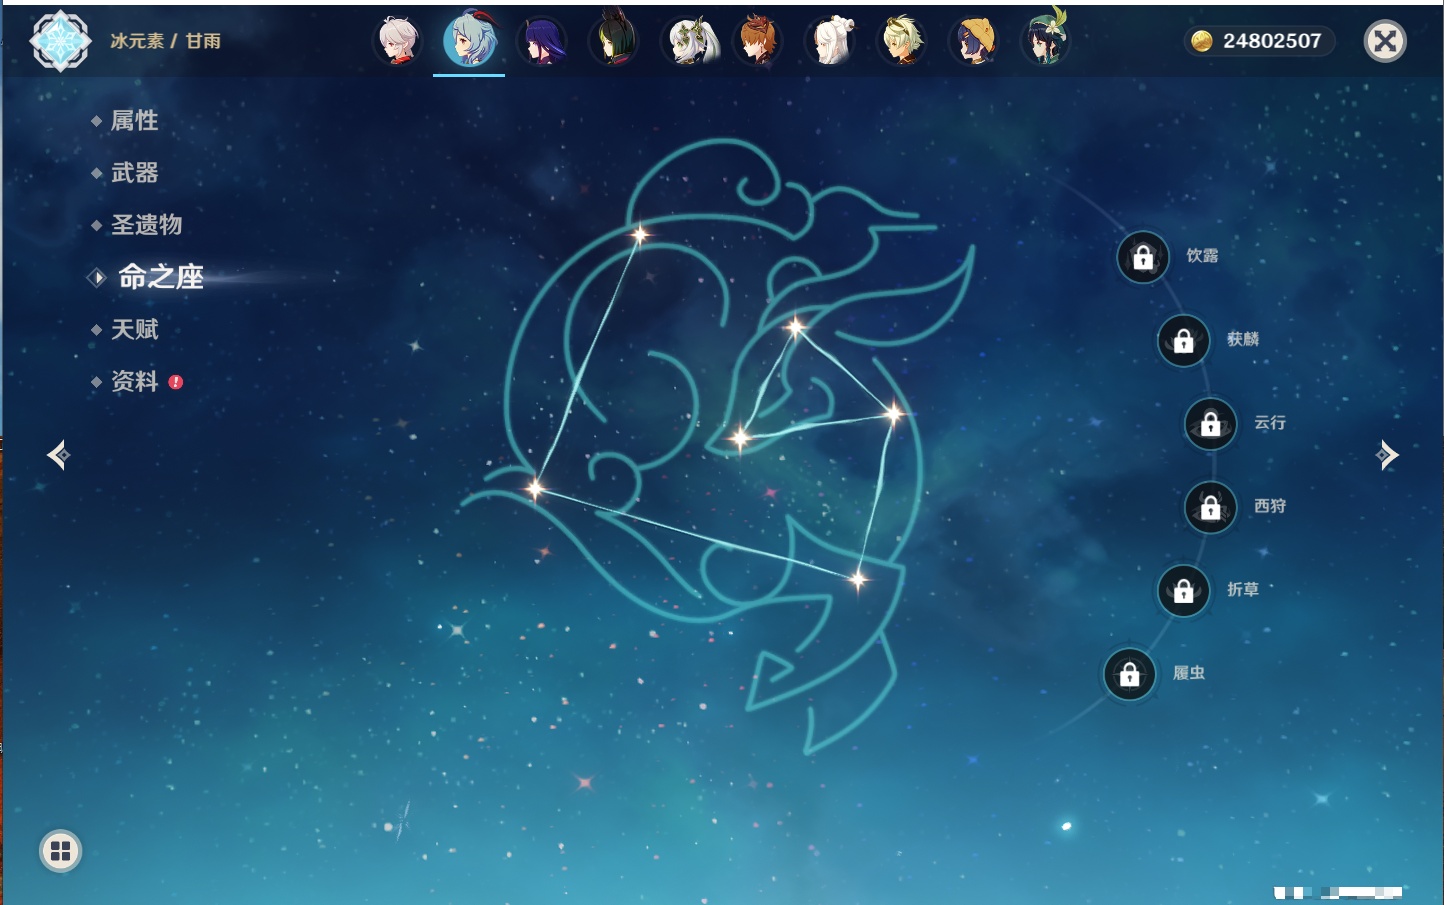Click the 折草 constellation label
This screenshot has width=1444, height=905.
pos(1243,589)
